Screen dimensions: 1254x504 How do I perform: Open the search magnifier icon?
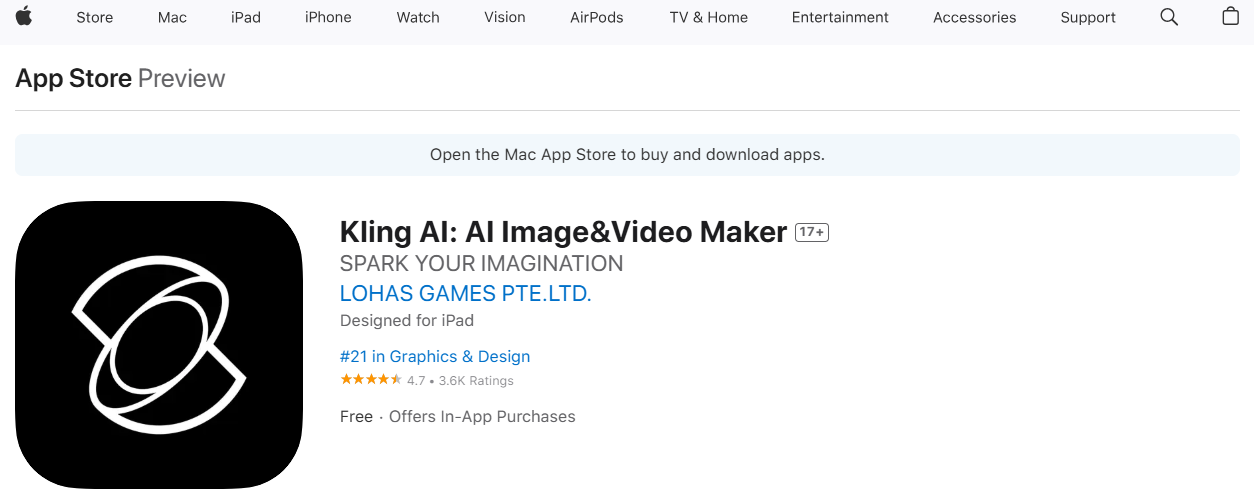(x=1169, y=17)
